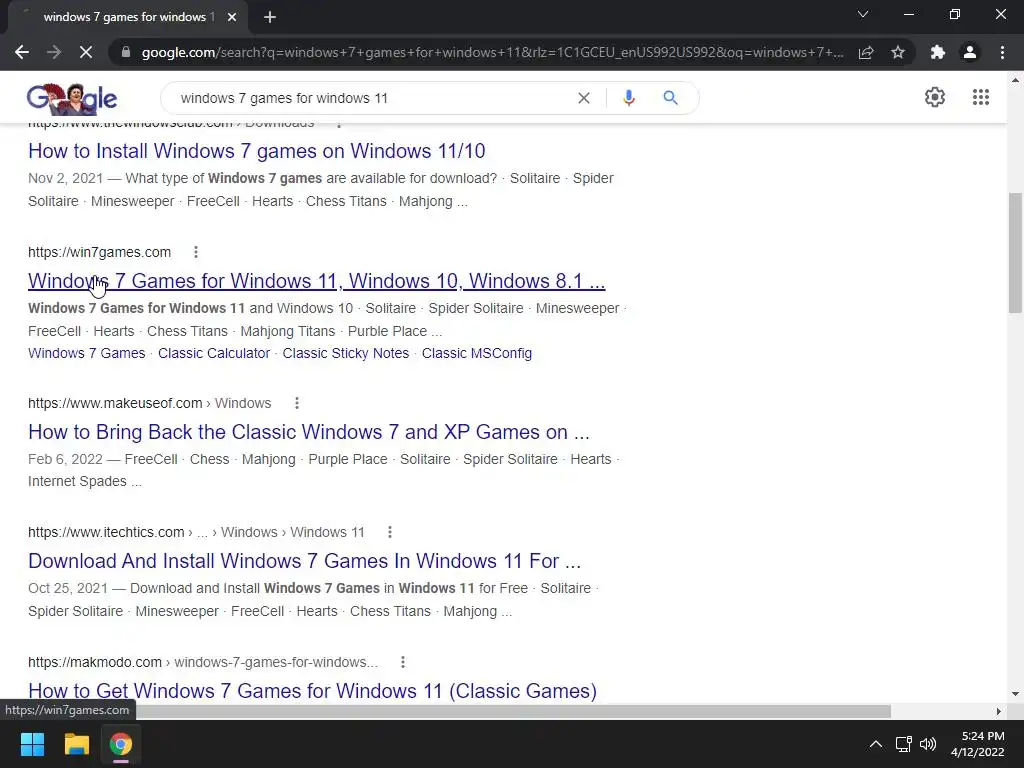Open the tab search chevron
The height and width of the screenshot is (768, 1024).
(x=863, y=14)
